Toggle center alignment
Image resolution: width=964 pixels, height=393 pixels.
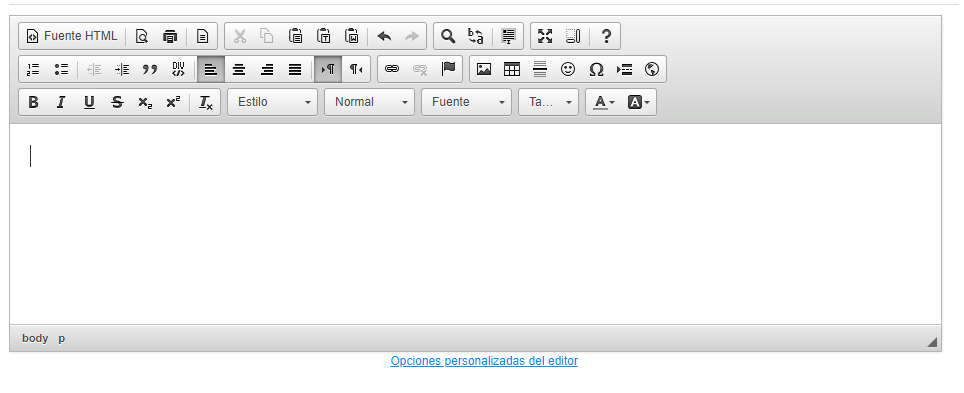pyautogui.click(x=239, y=69)
